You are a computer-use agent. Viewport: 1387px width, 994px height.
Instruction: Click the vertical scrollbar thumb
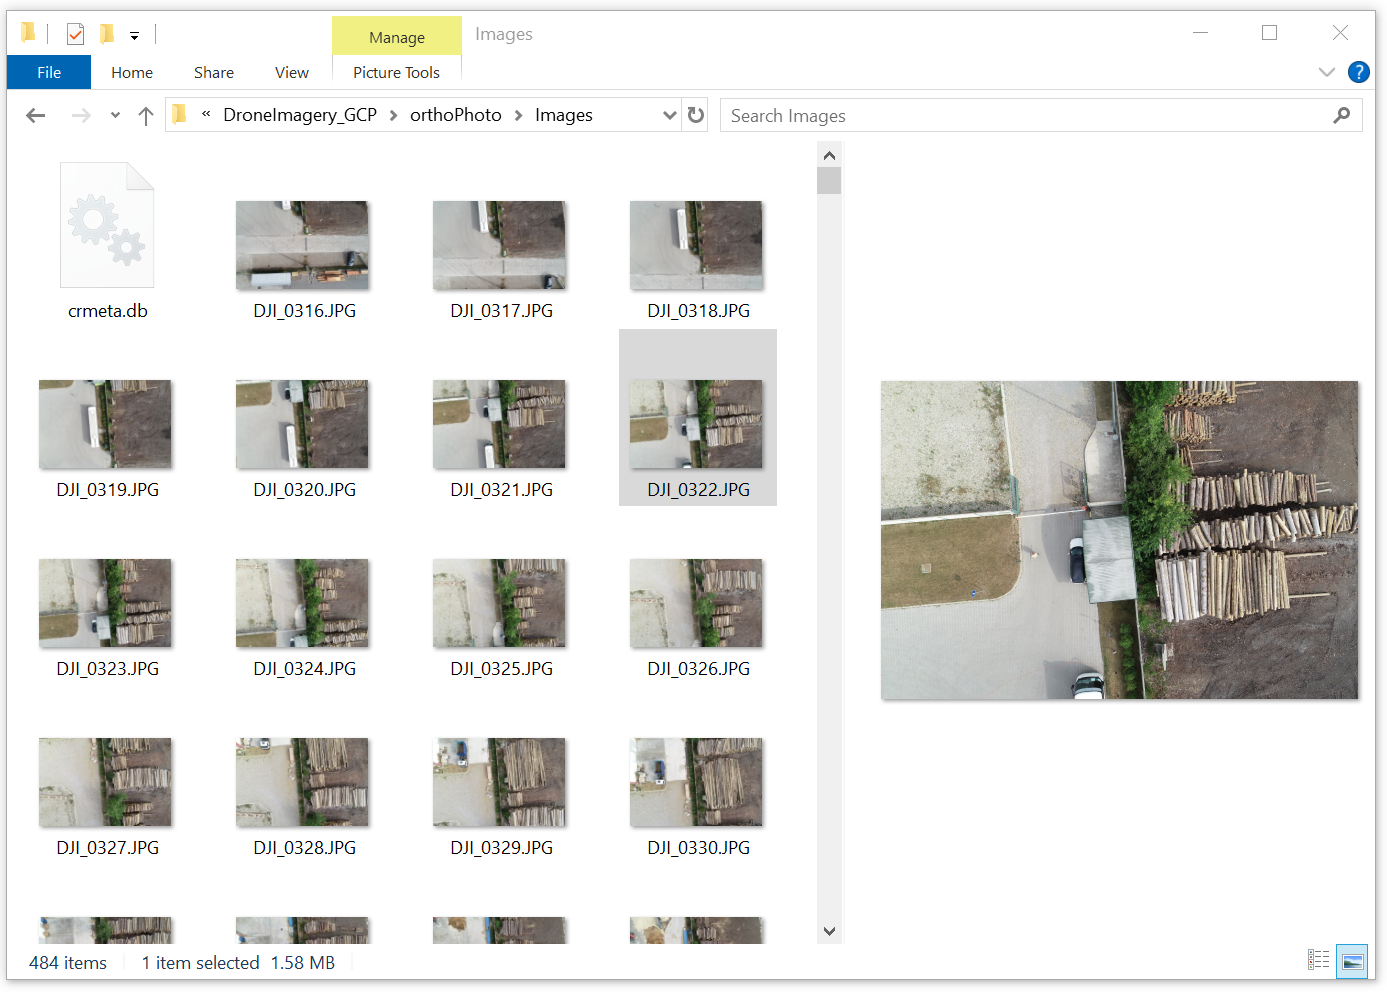(829, 181)
